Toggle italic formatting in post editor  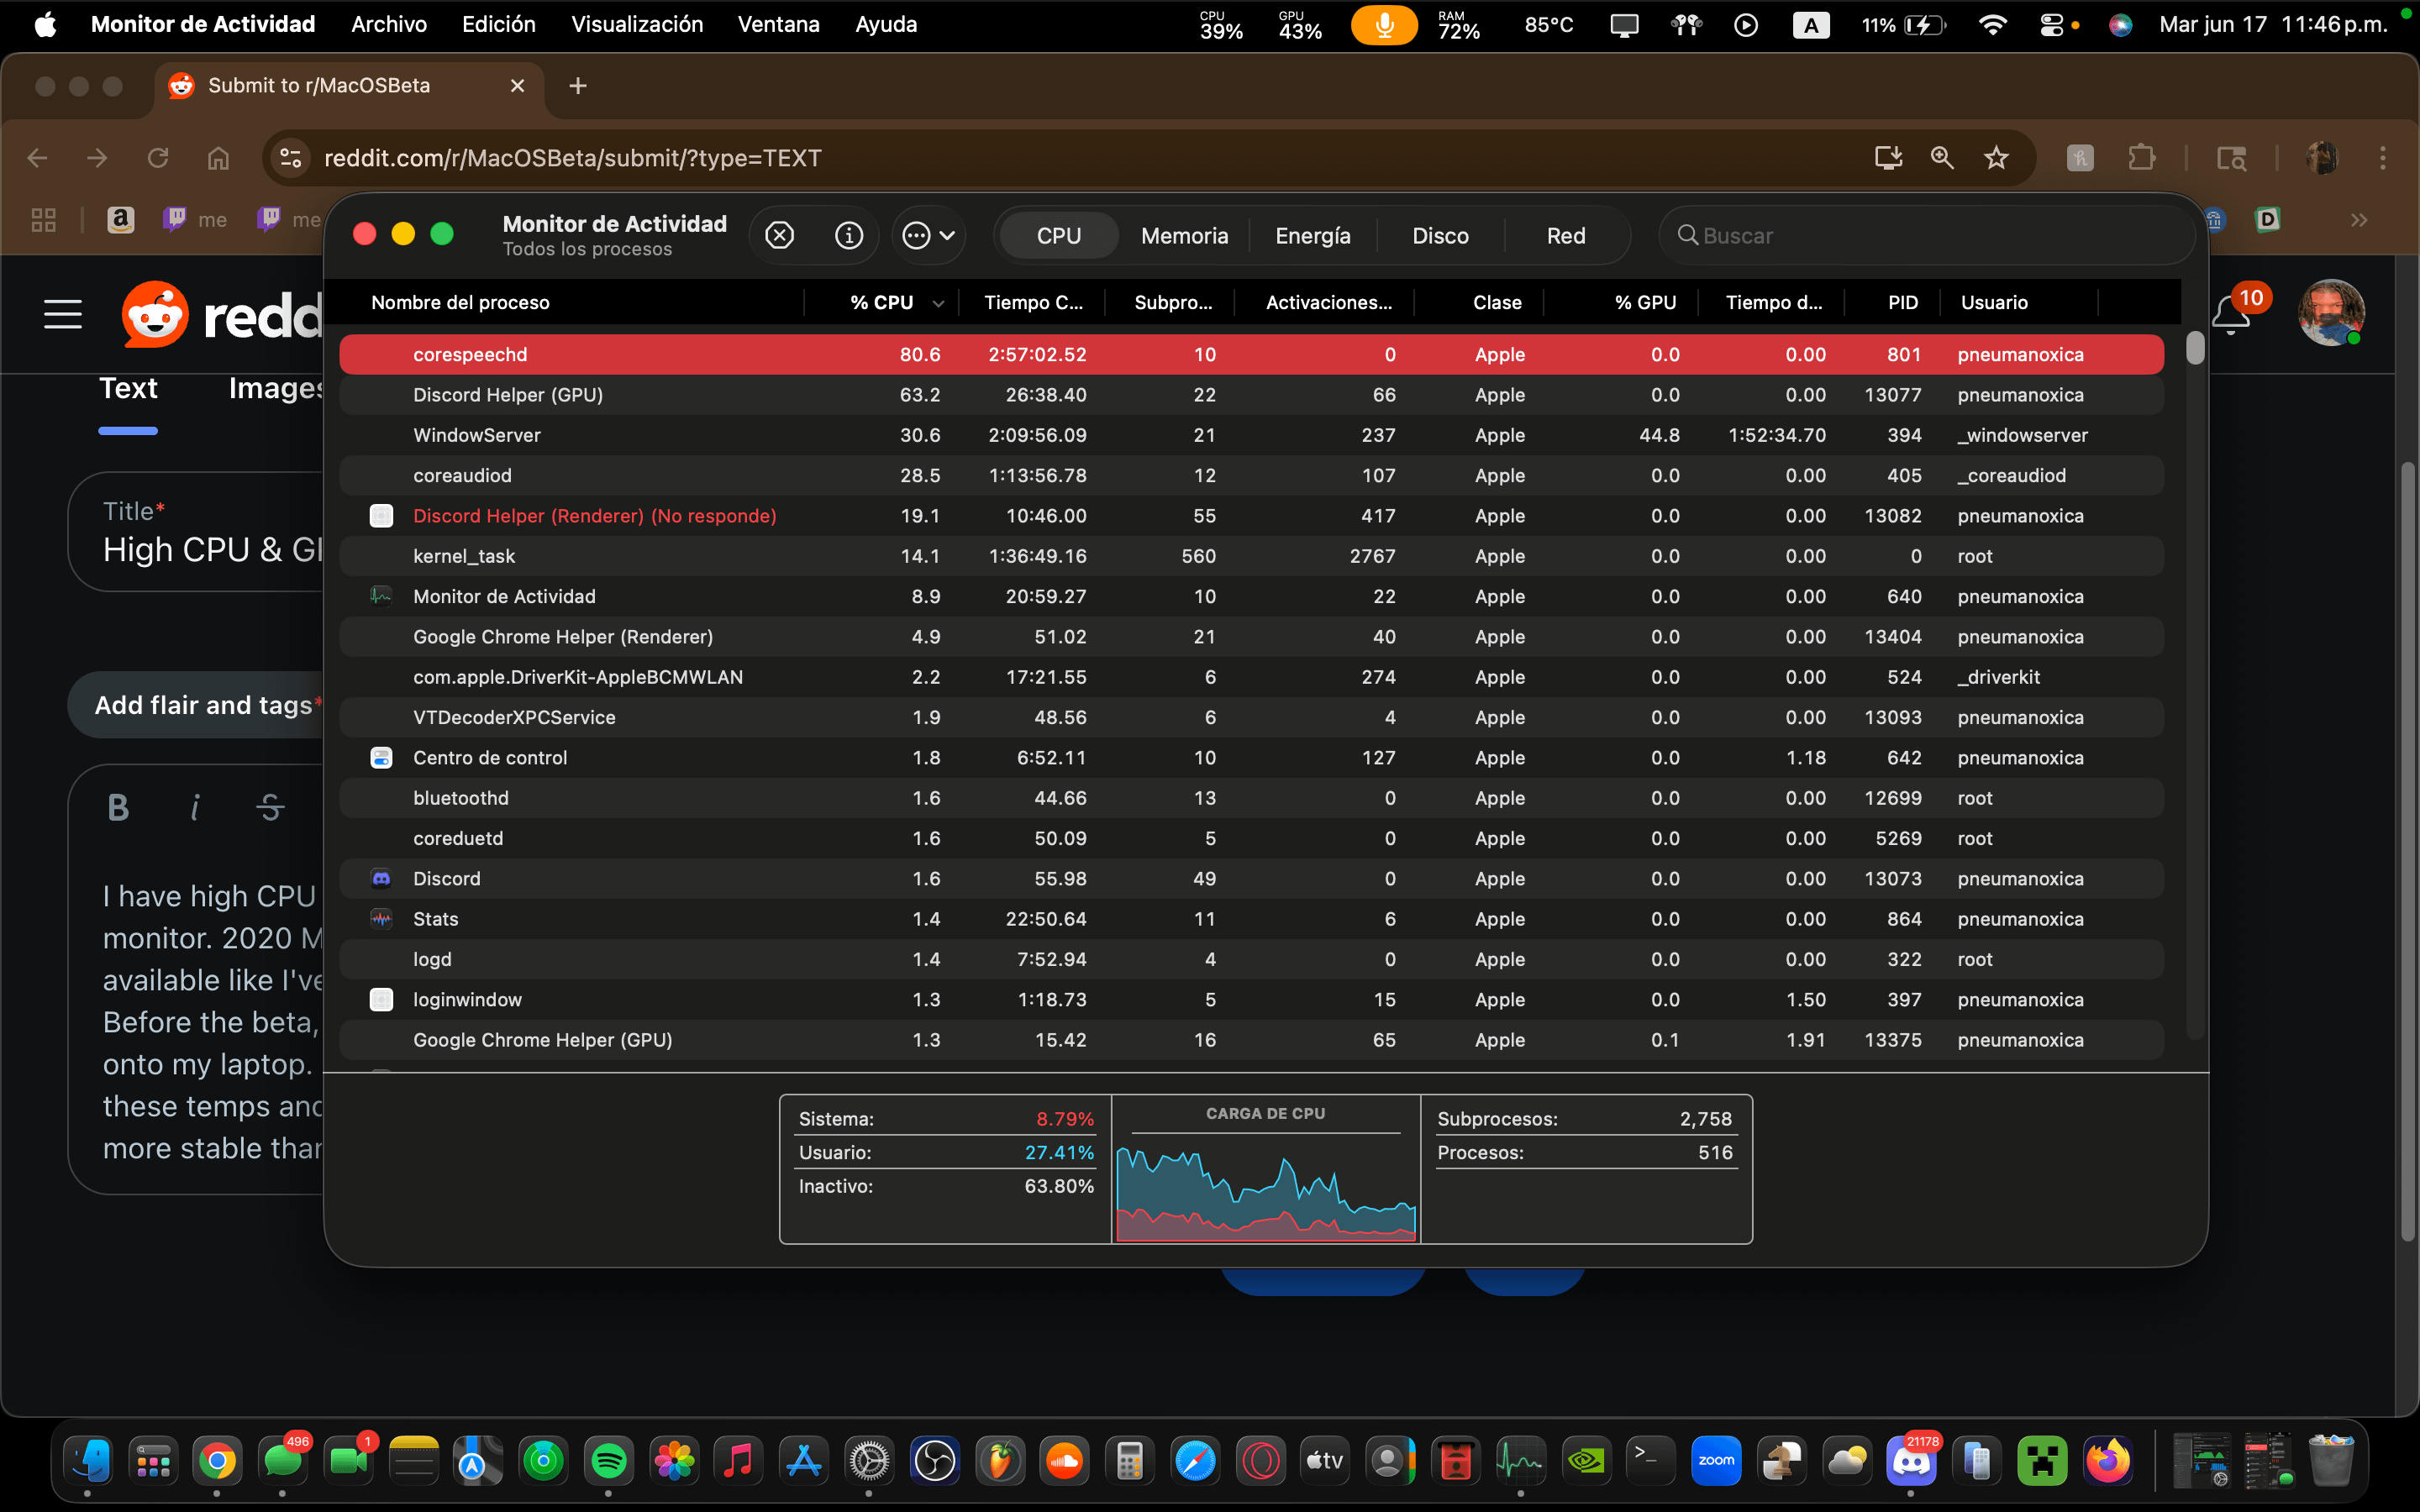pyautogui.click(x=195, y=807)
